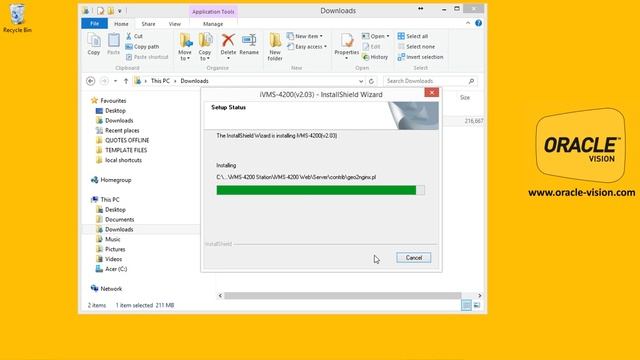Click the Rename ribbon icon

point(249,44)
